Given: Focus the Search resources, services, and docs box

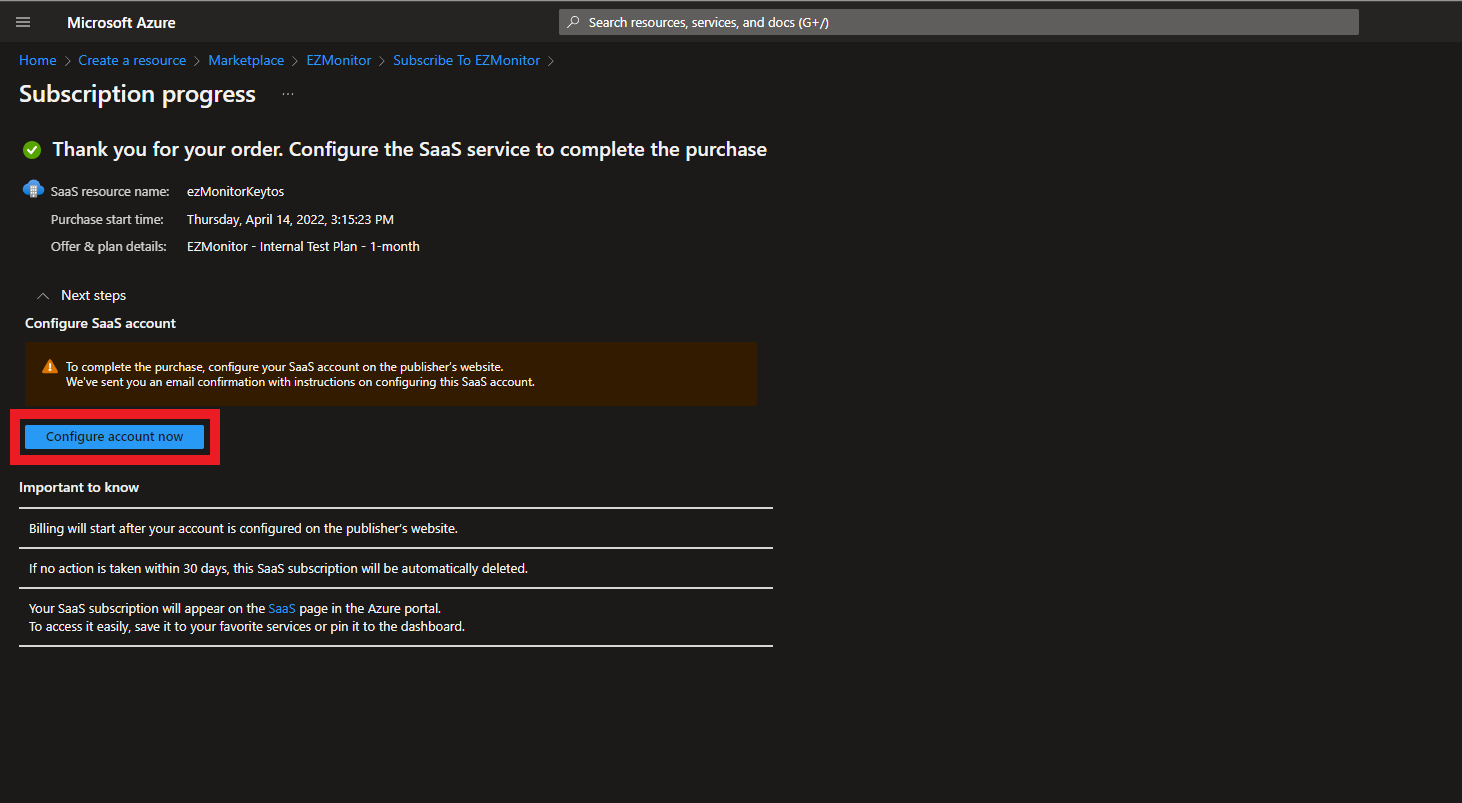Looking at the screenshot, I should (x=959, y=22).
